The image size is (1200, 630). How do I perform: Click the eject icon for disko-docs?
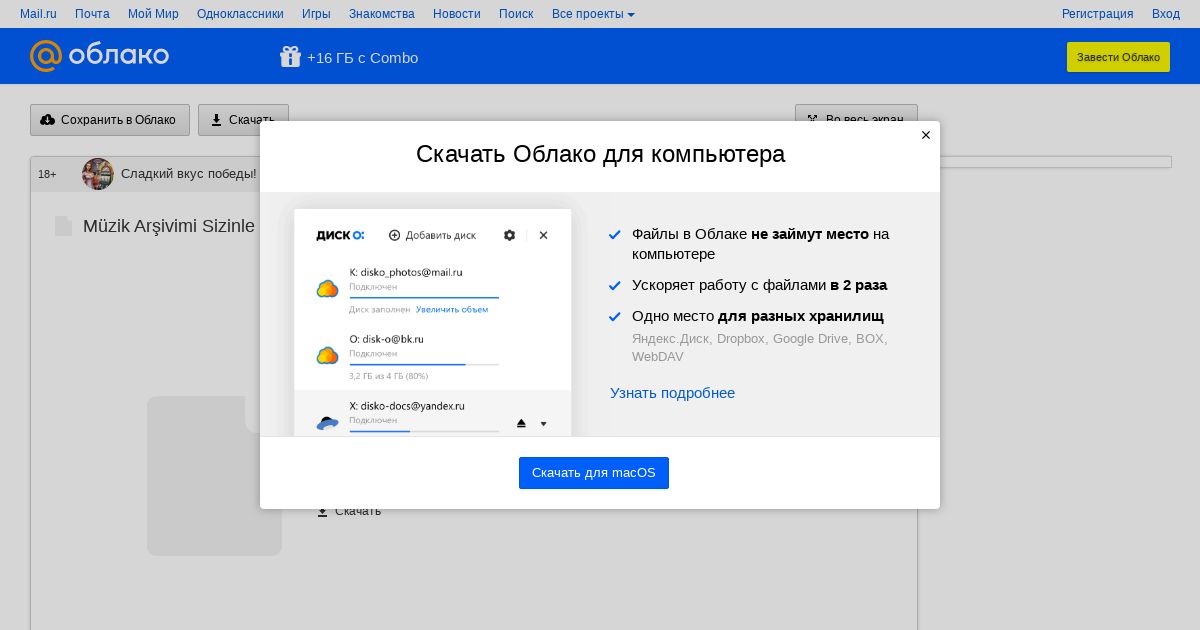click(x=521, y=423)
